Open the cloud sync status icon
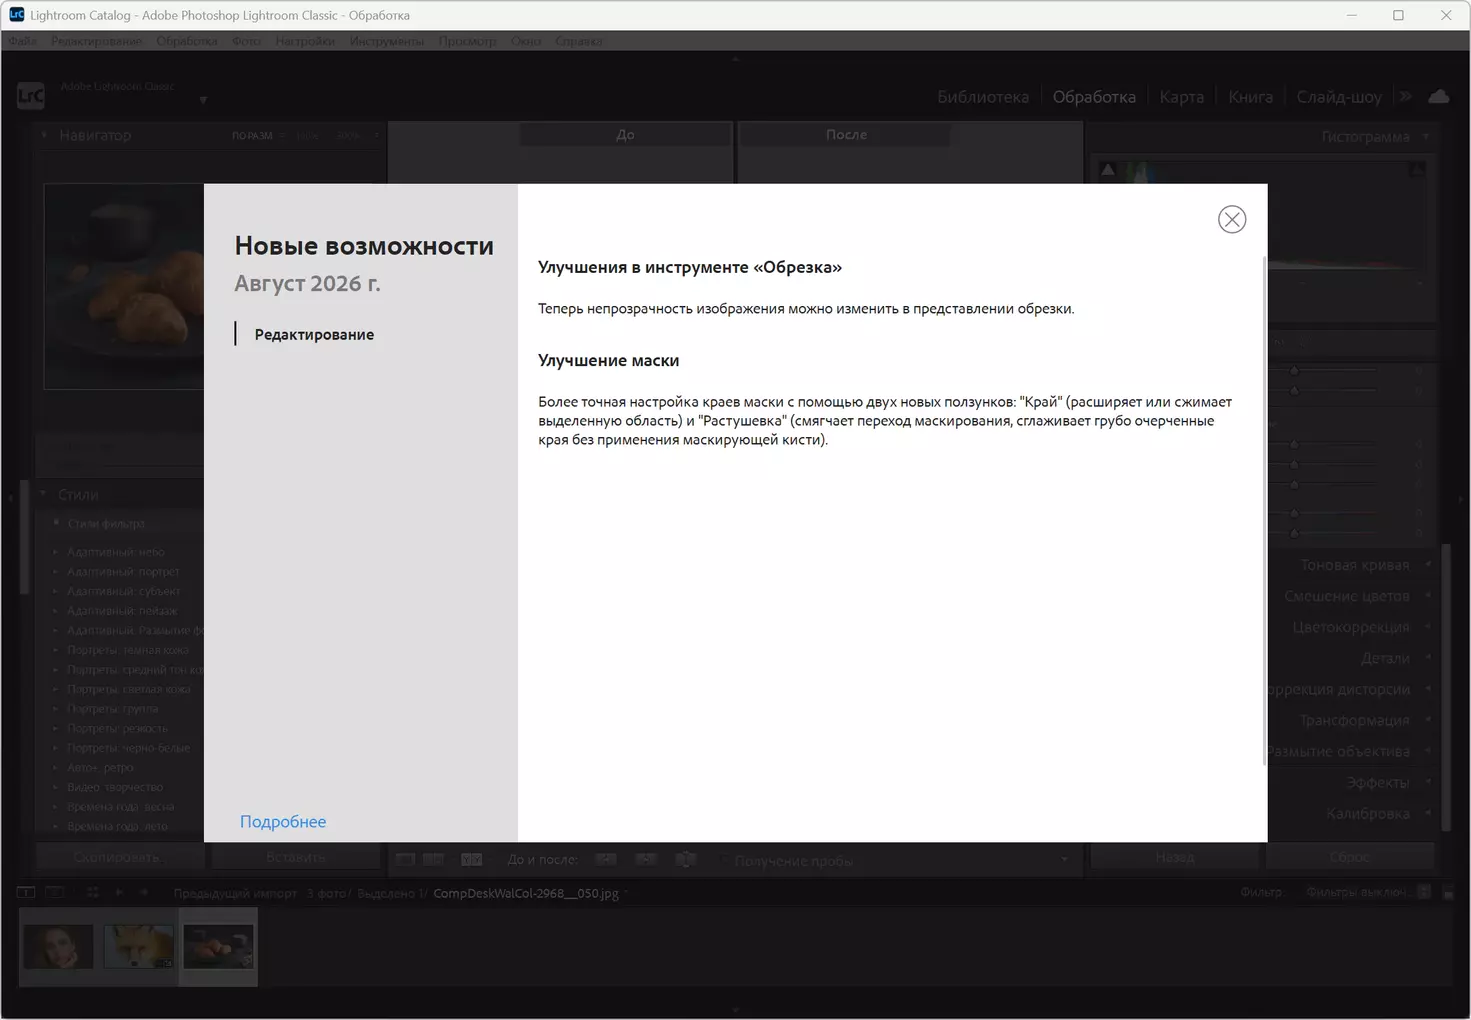 (x=1439, y=97)
